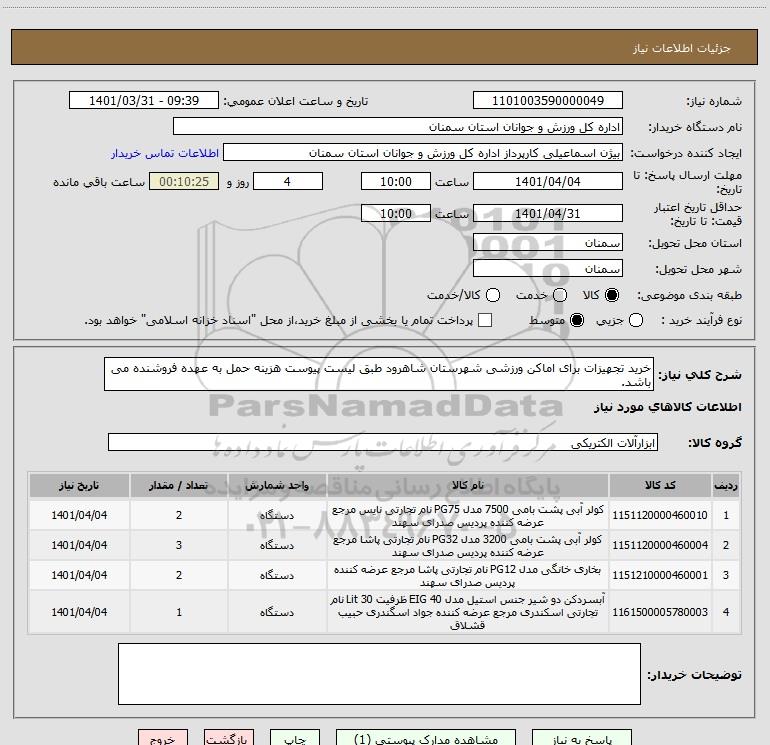Viewport: 770px width, 745px height.
Task: Click the remaining days field showing 4
Action: (288, 182)
